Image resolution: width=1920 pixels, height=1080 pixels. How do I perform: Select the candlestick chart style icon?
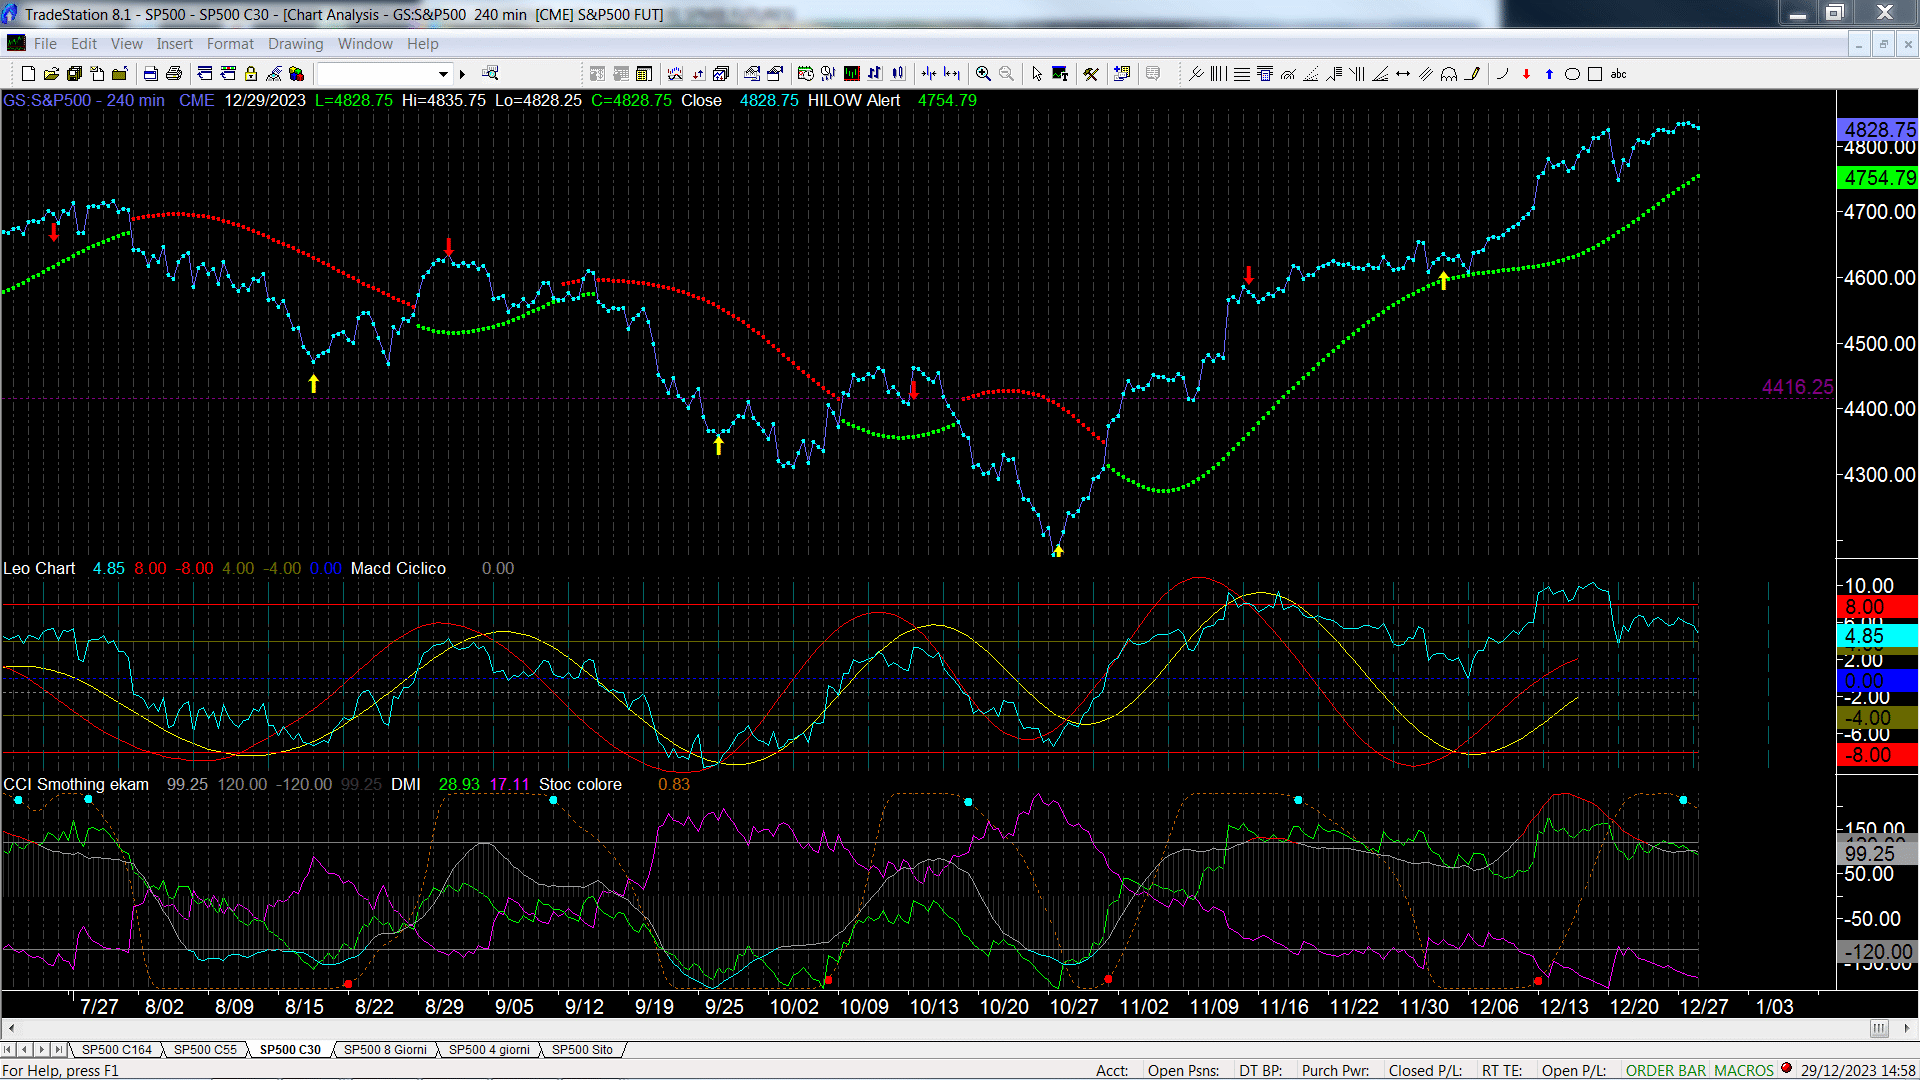pyautogui.click(x=898, y=74)
